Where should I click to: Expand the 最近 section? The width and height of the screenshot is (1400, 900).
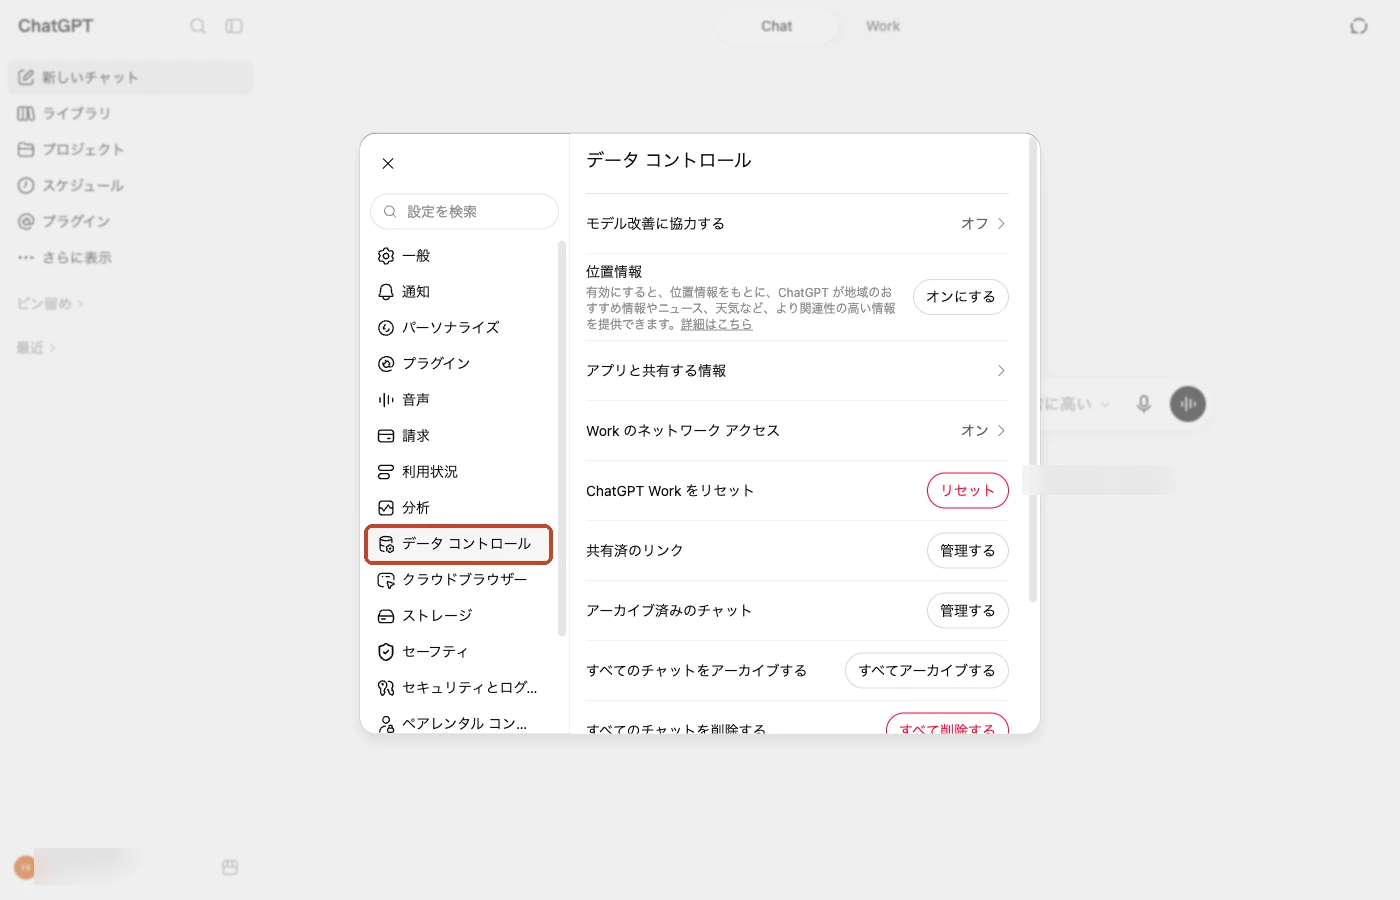pyautogui.click(x=36, y=348)
